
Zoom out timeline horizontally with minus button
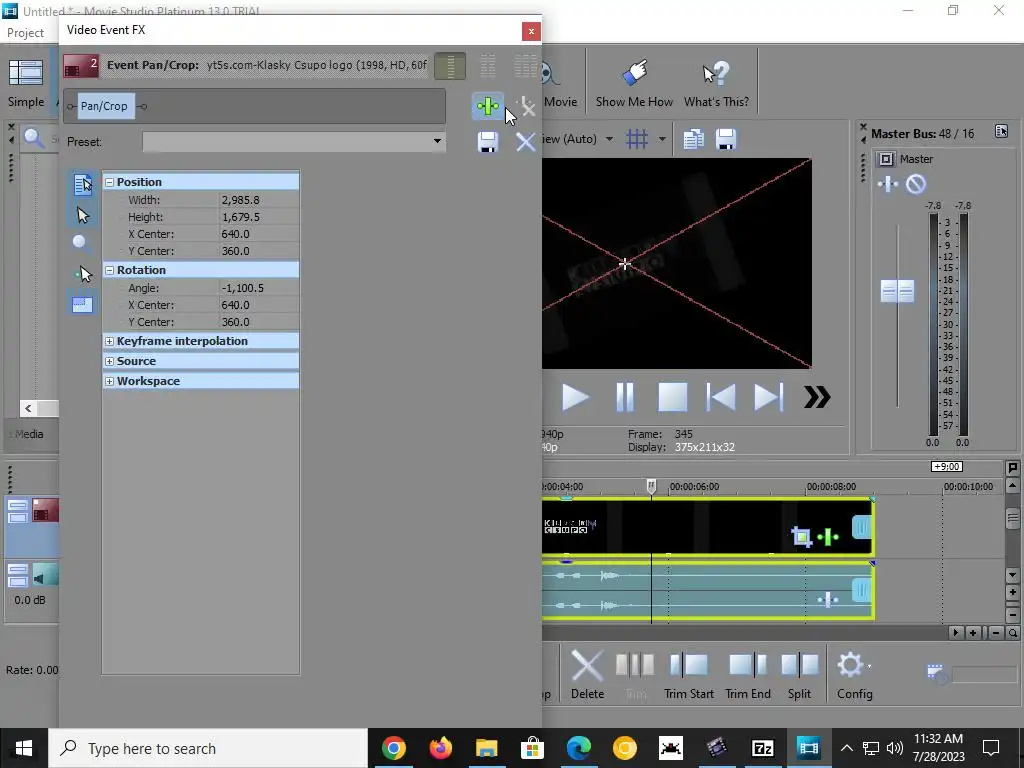coord(995,633)
